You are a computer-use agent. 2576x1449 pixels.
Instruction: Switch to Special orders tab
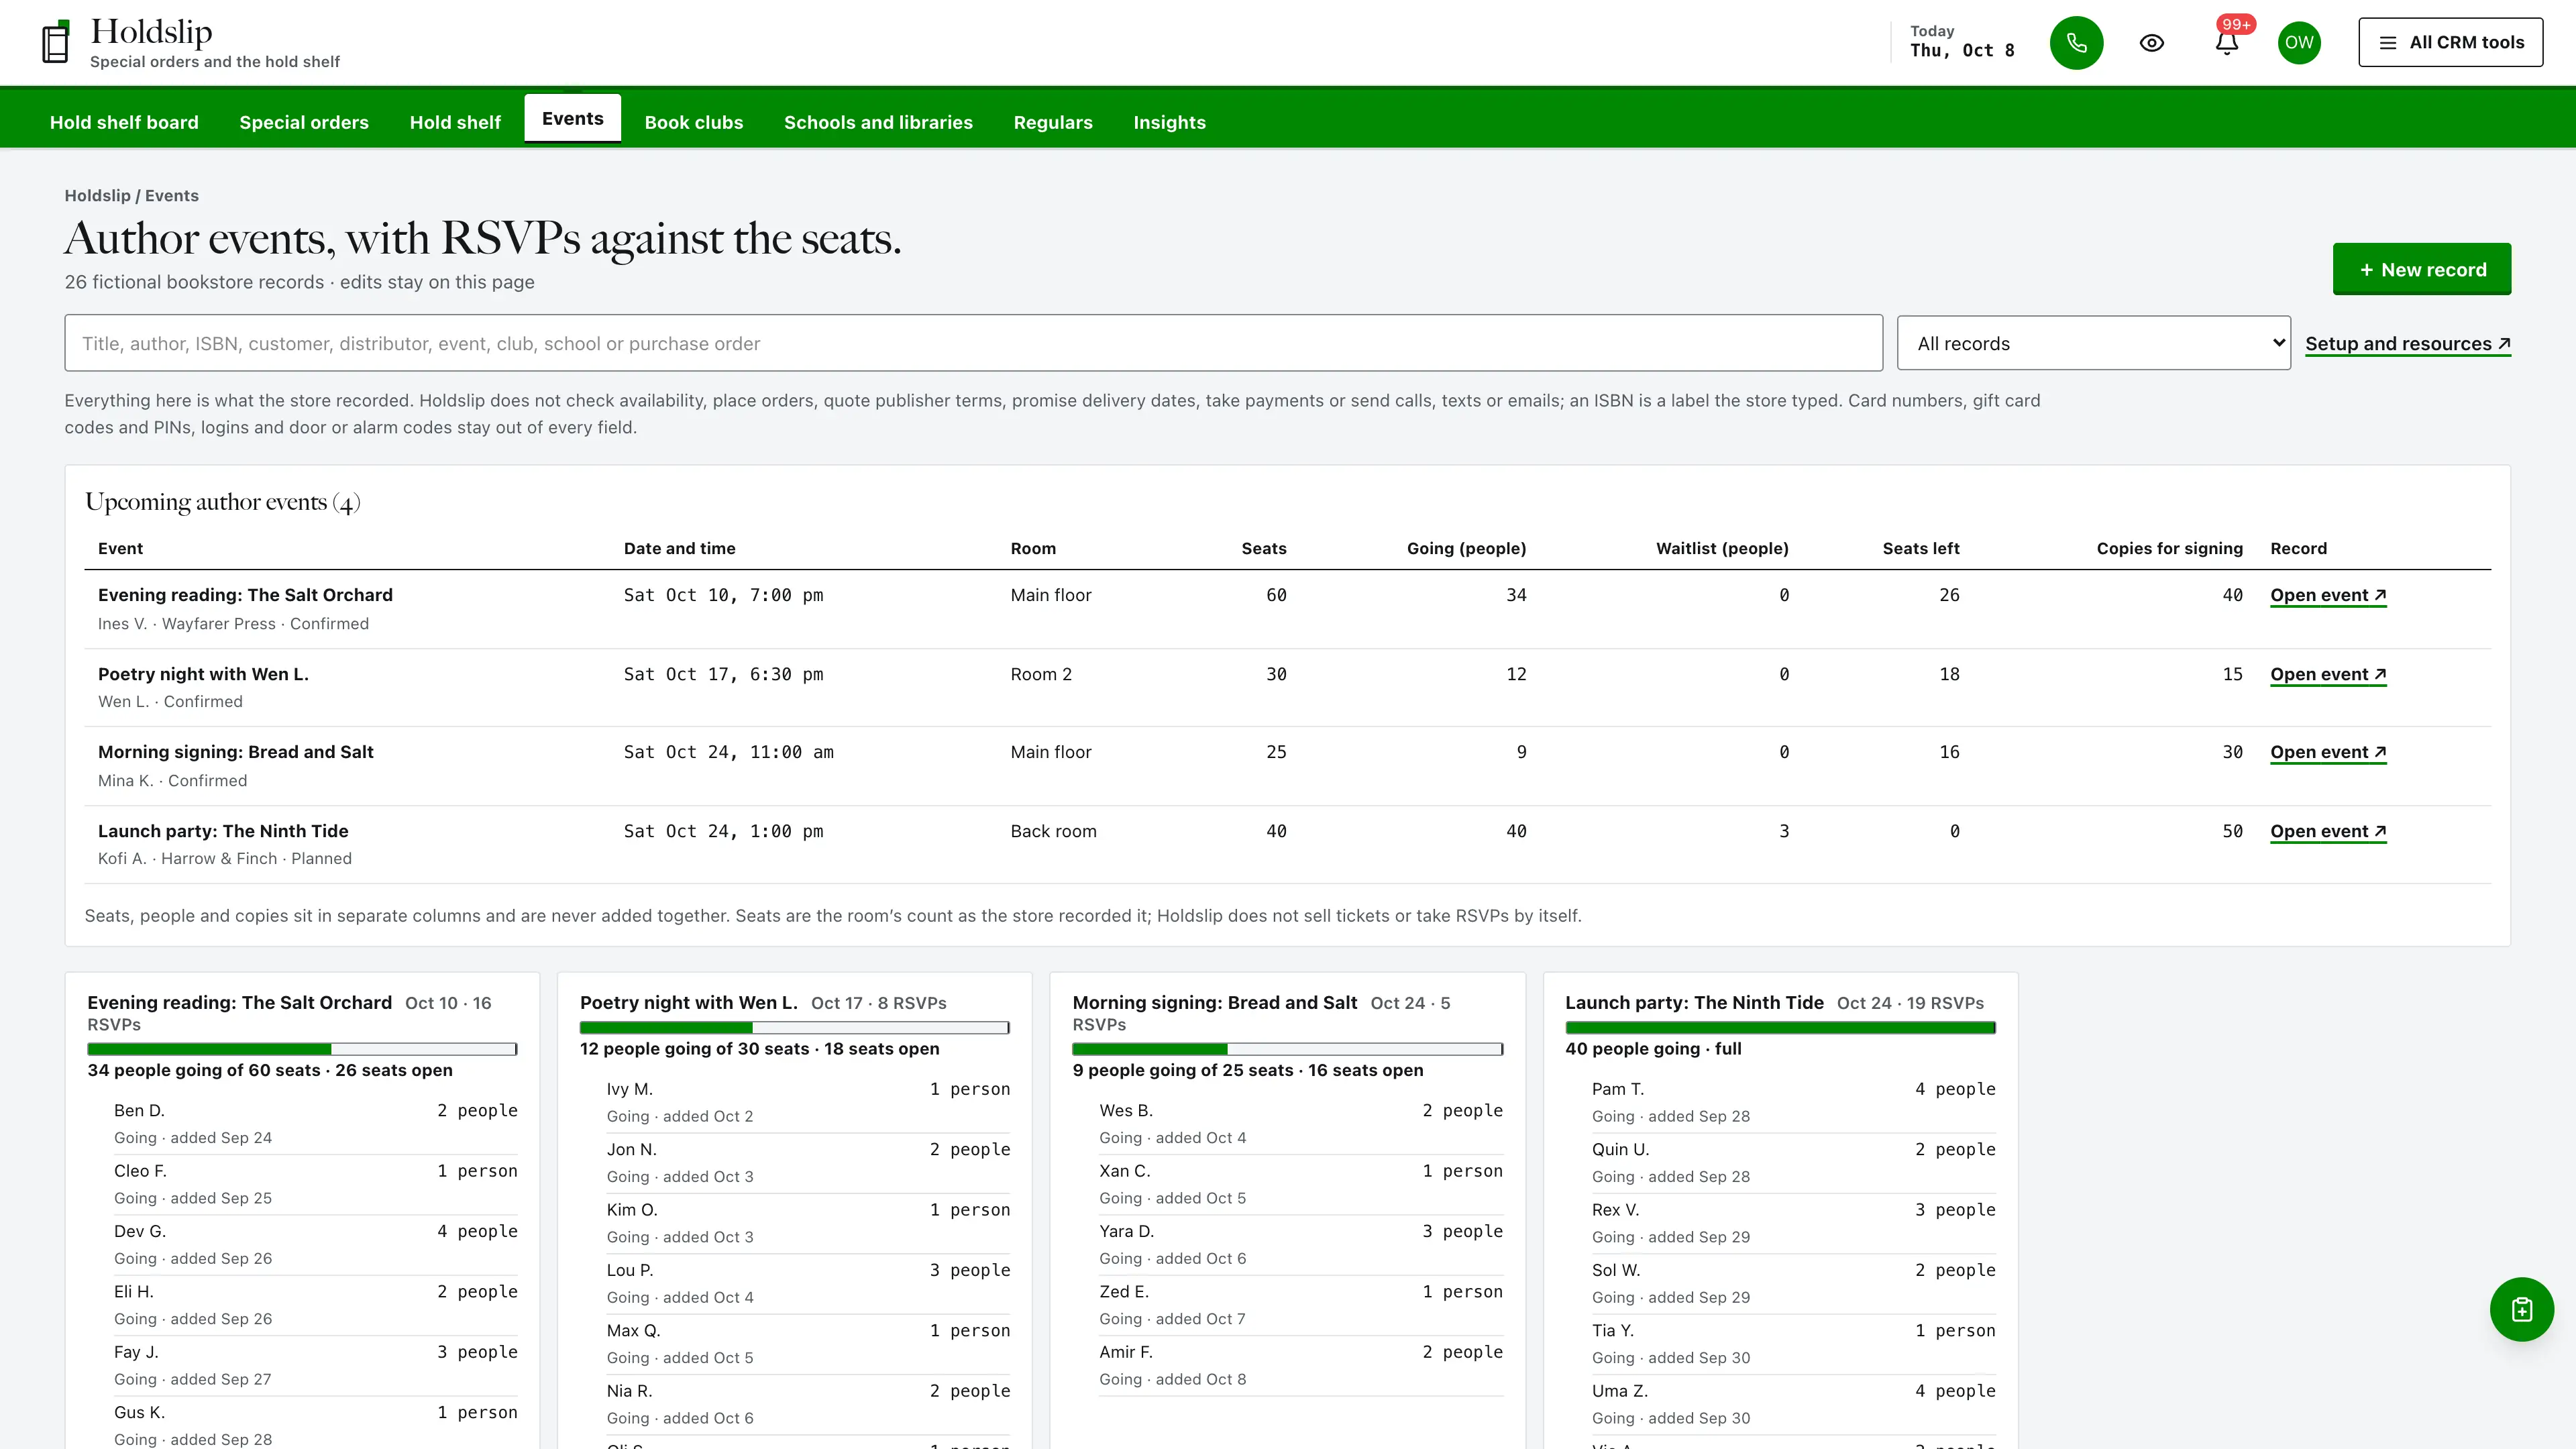pyautogui.click(x=304, y=122)
